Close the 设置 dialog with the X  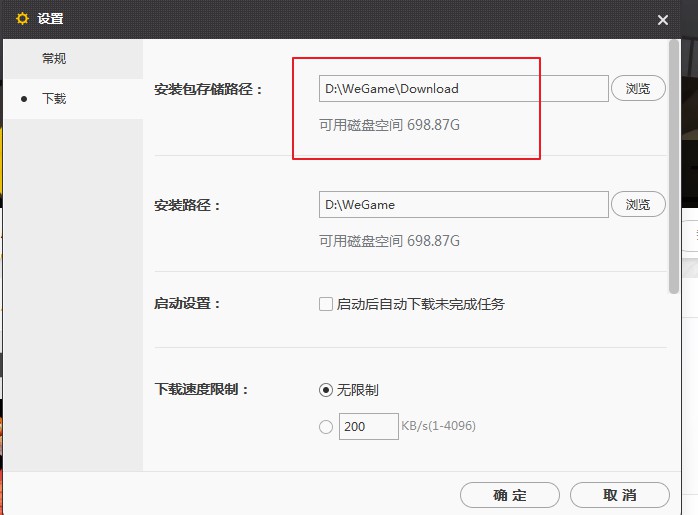663,20
